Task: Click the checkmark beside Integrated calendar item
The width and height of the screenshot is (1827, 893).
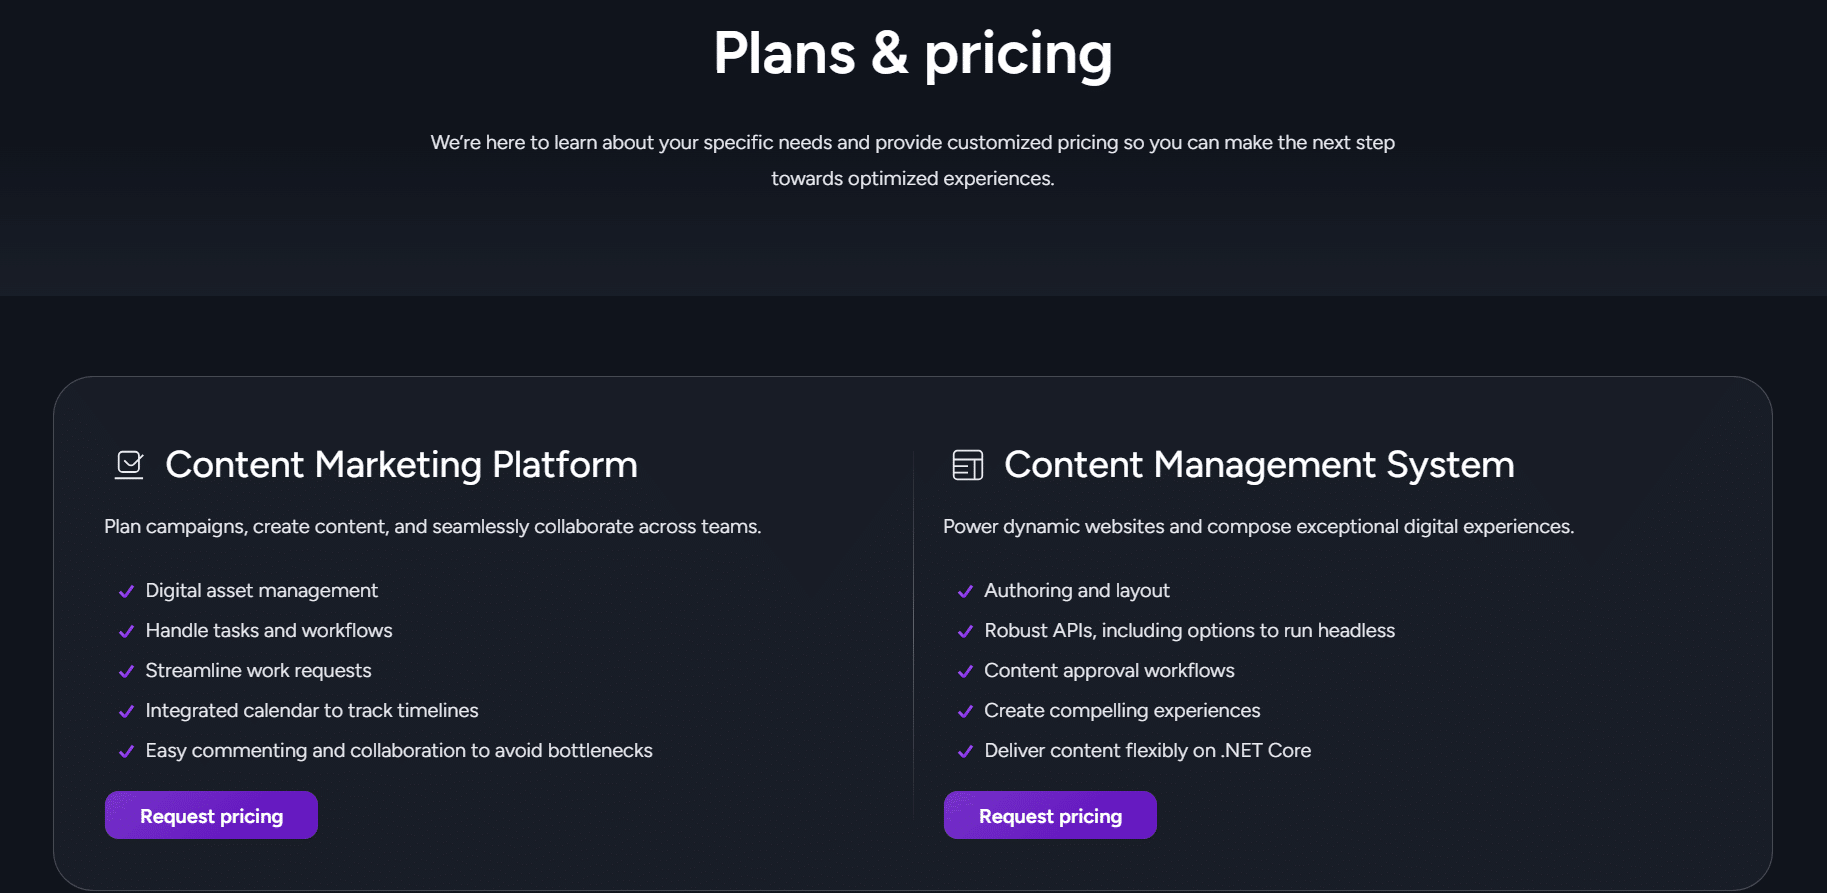Action: pos(125,711)
